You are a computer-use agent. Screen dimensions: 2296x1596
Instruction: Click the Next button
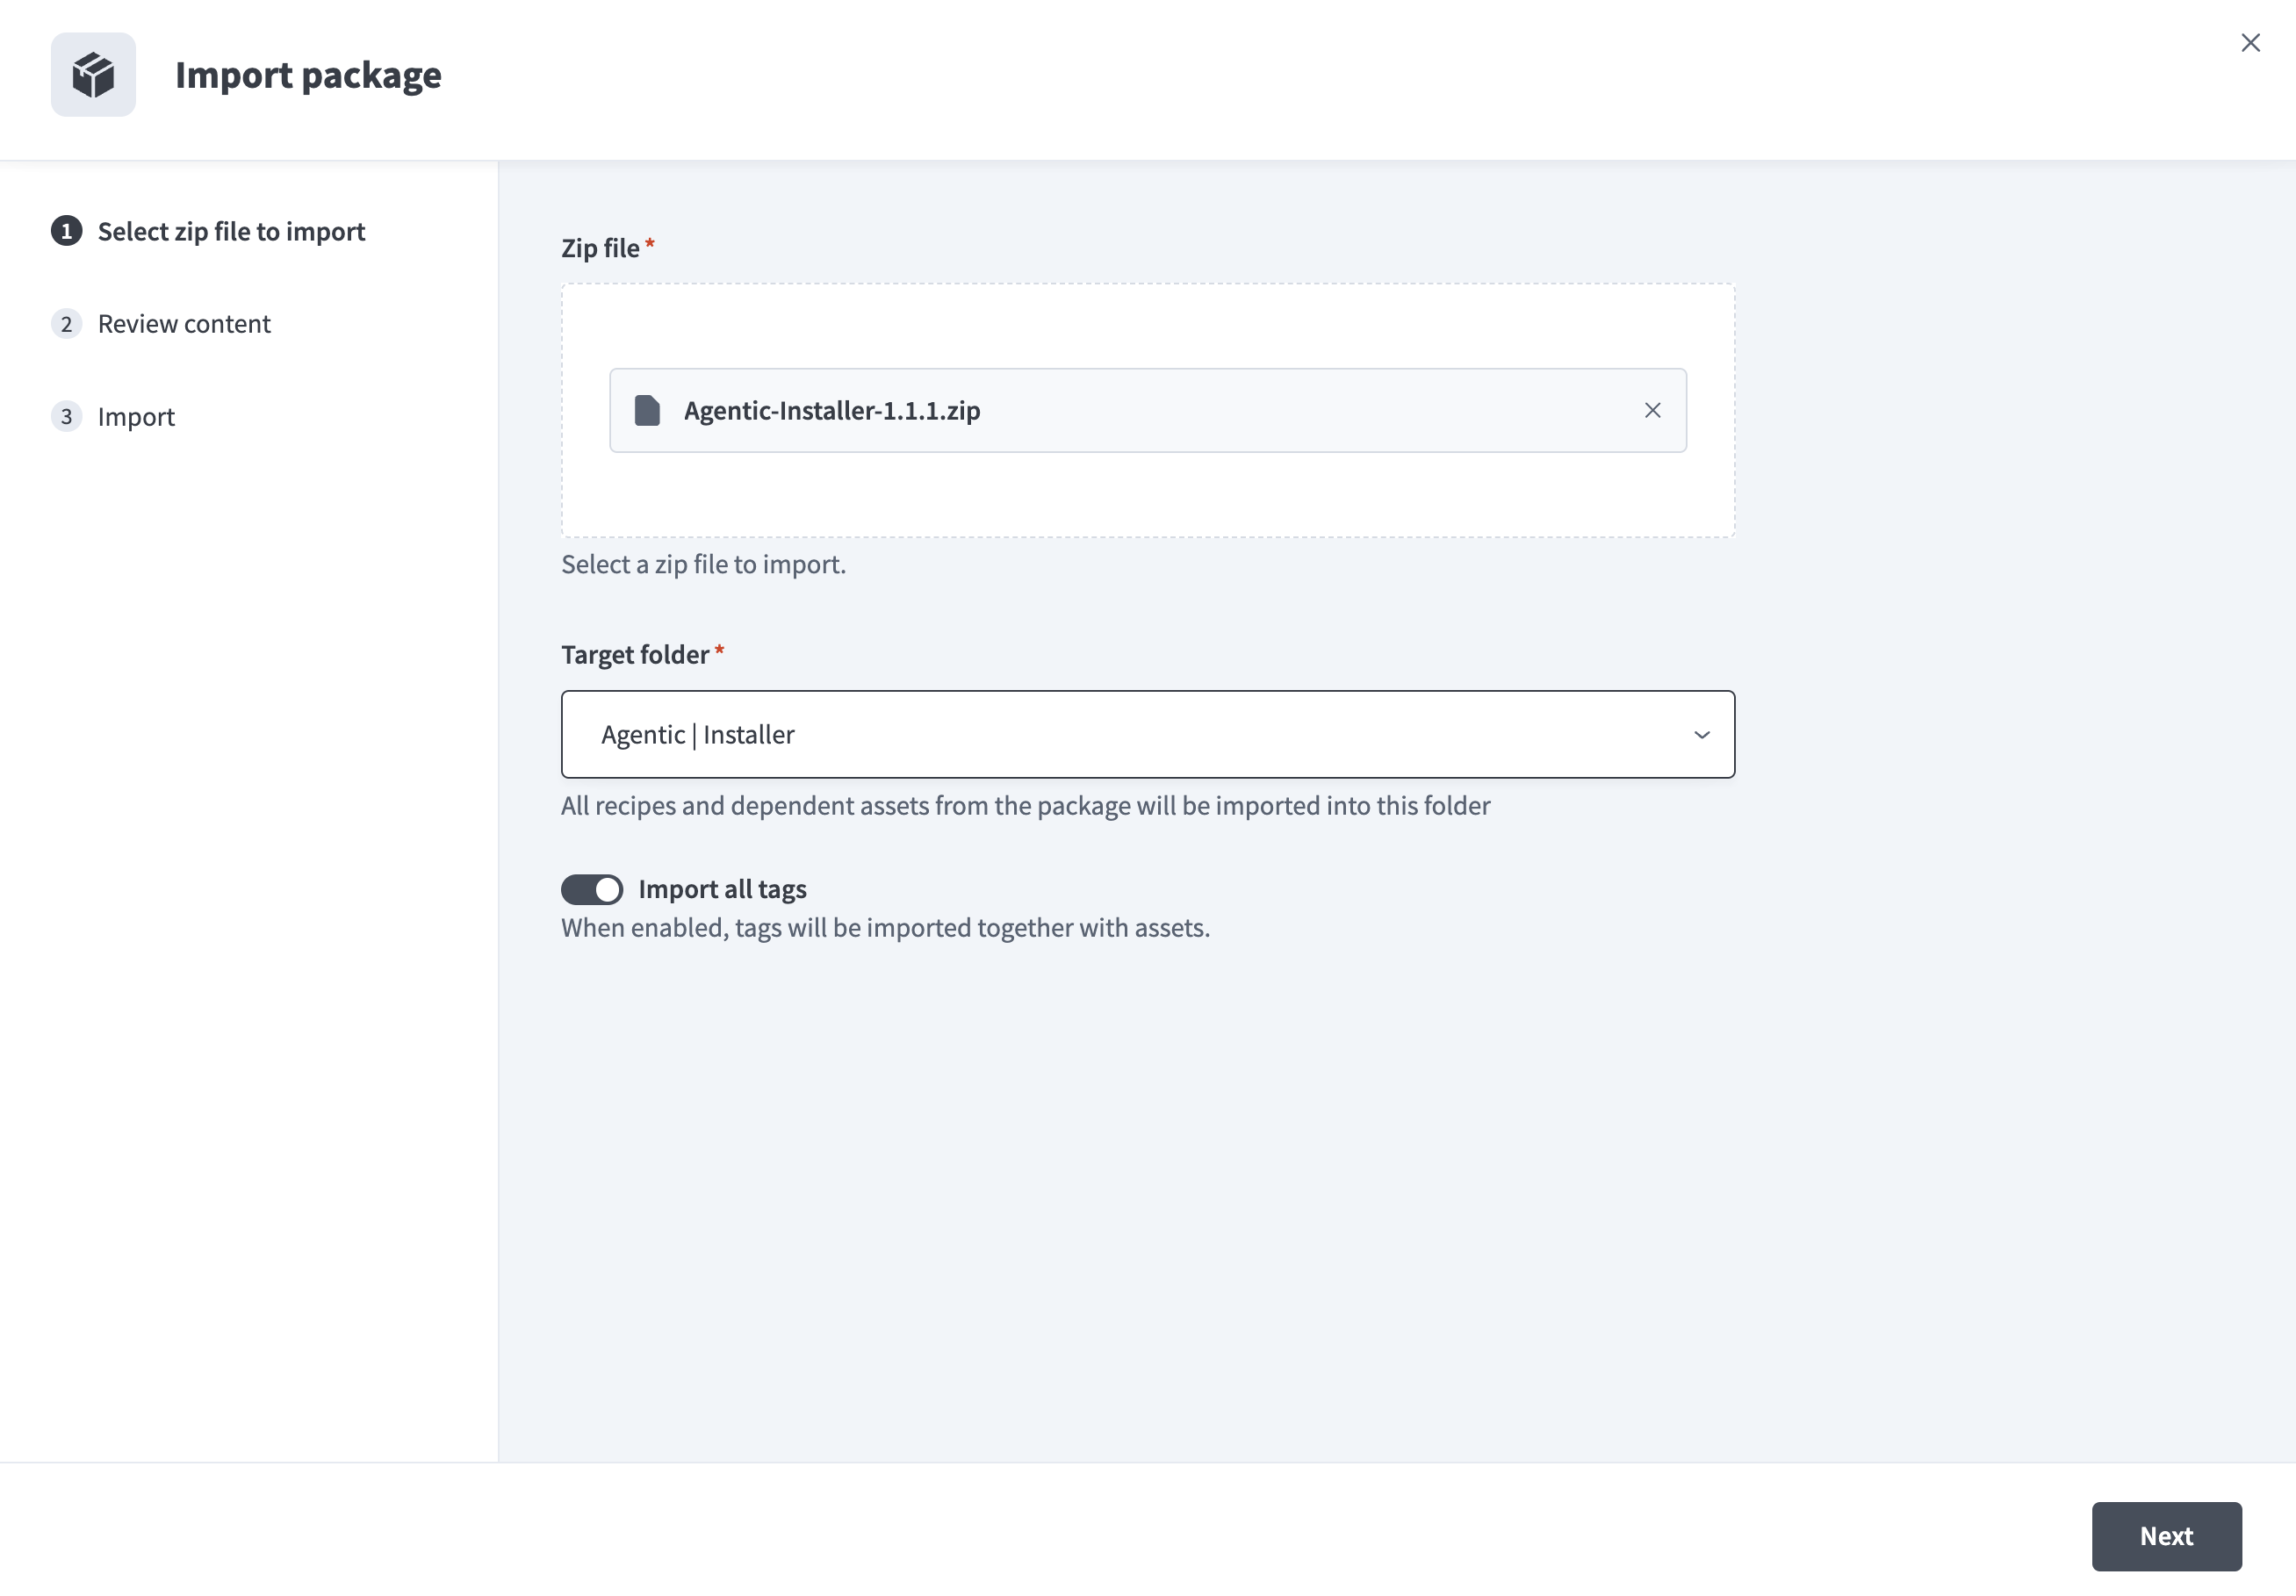pos(2166,1536)
